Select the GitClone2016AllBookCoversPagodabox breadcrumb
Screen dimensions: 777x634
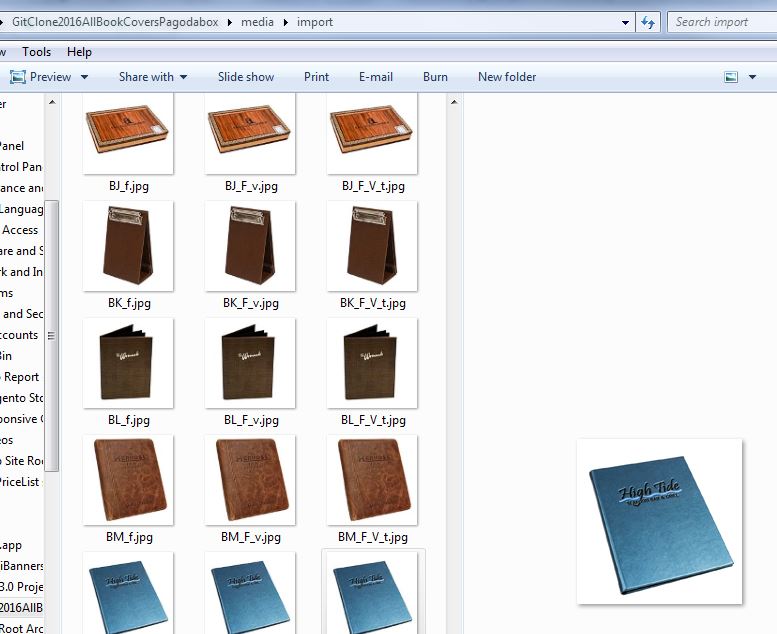[115, 22]
